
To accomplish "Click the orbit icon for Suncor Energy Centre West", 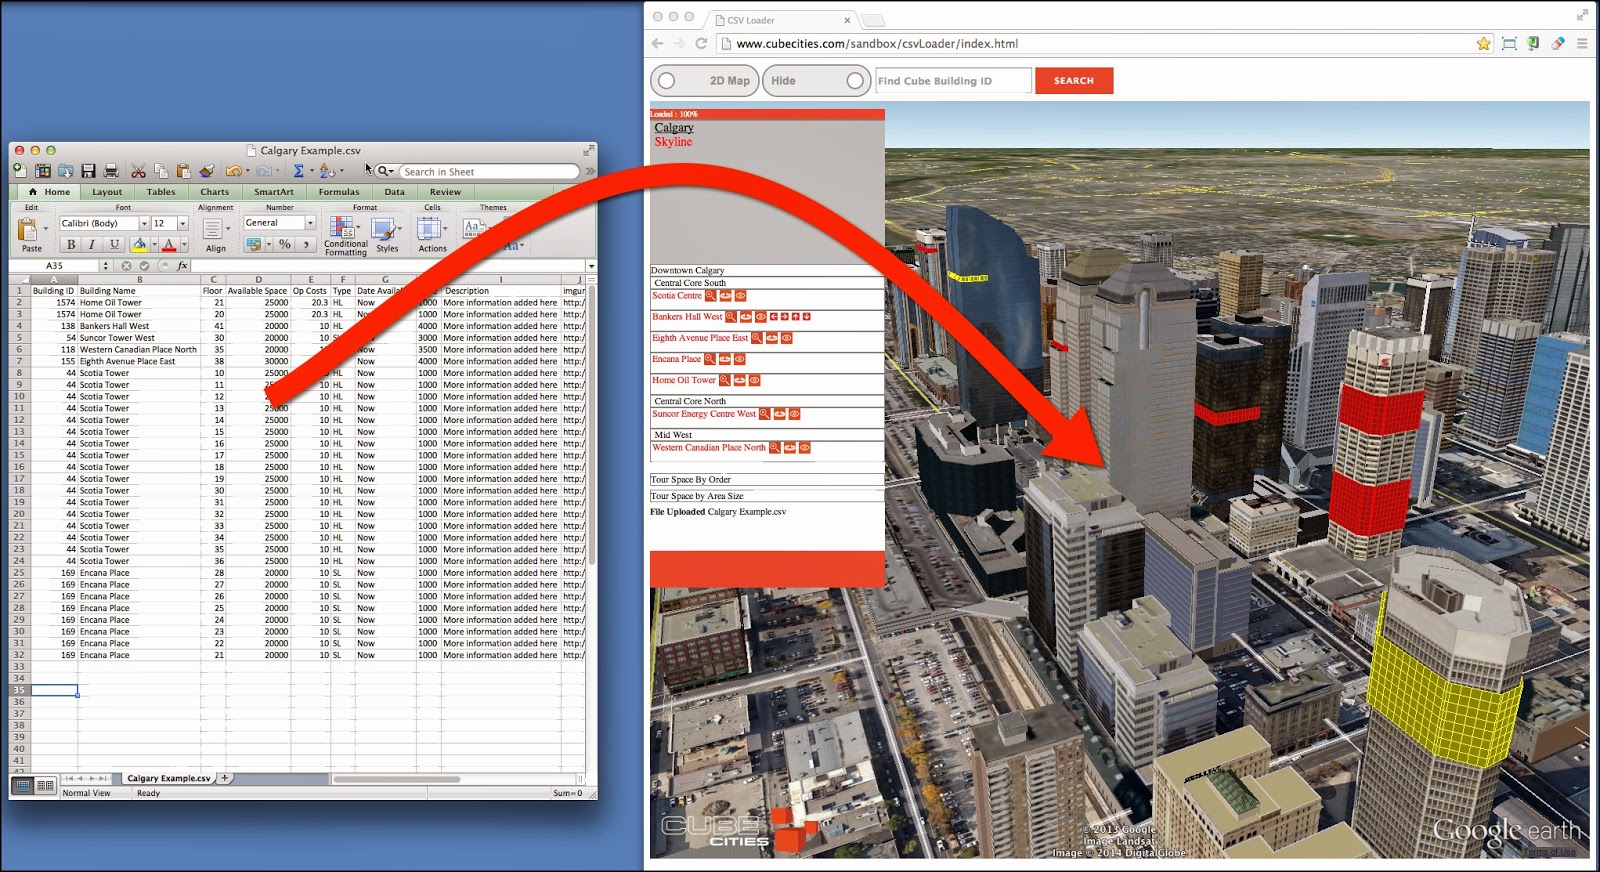I will tap(780, 414).
